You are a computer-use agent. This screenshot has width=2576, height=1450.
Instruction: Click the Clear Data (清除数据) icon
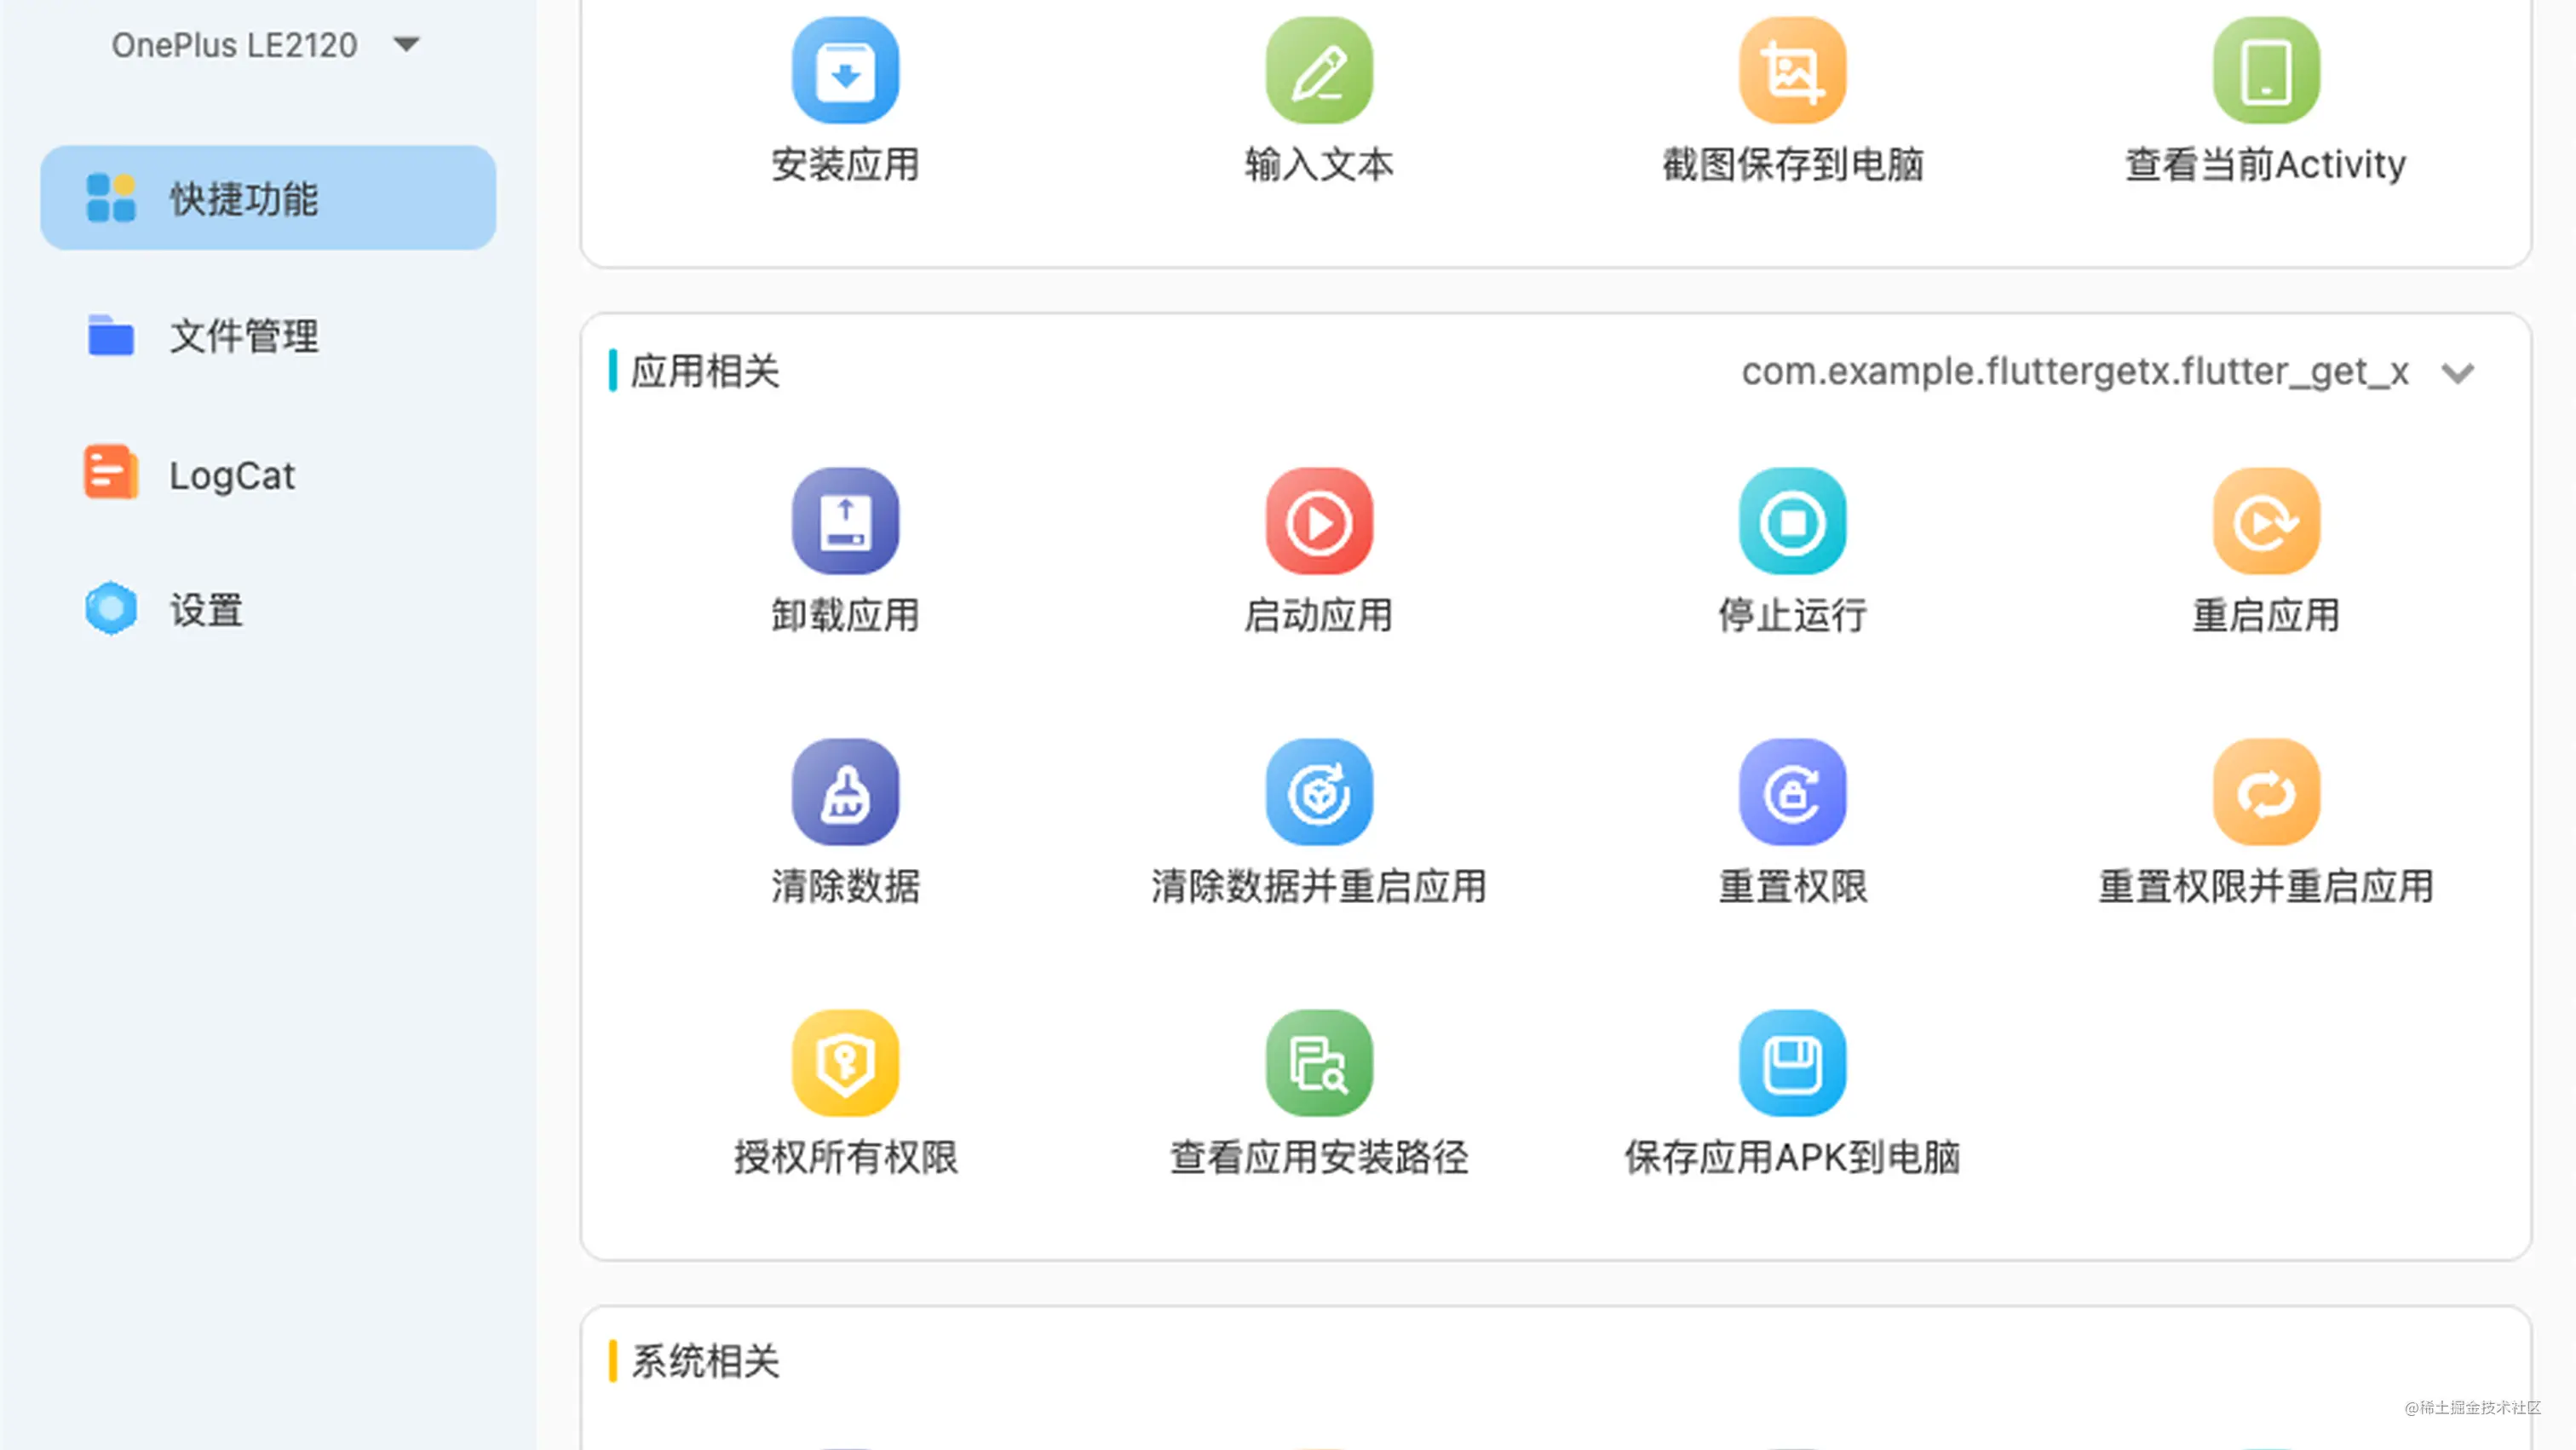coord(845,792)
